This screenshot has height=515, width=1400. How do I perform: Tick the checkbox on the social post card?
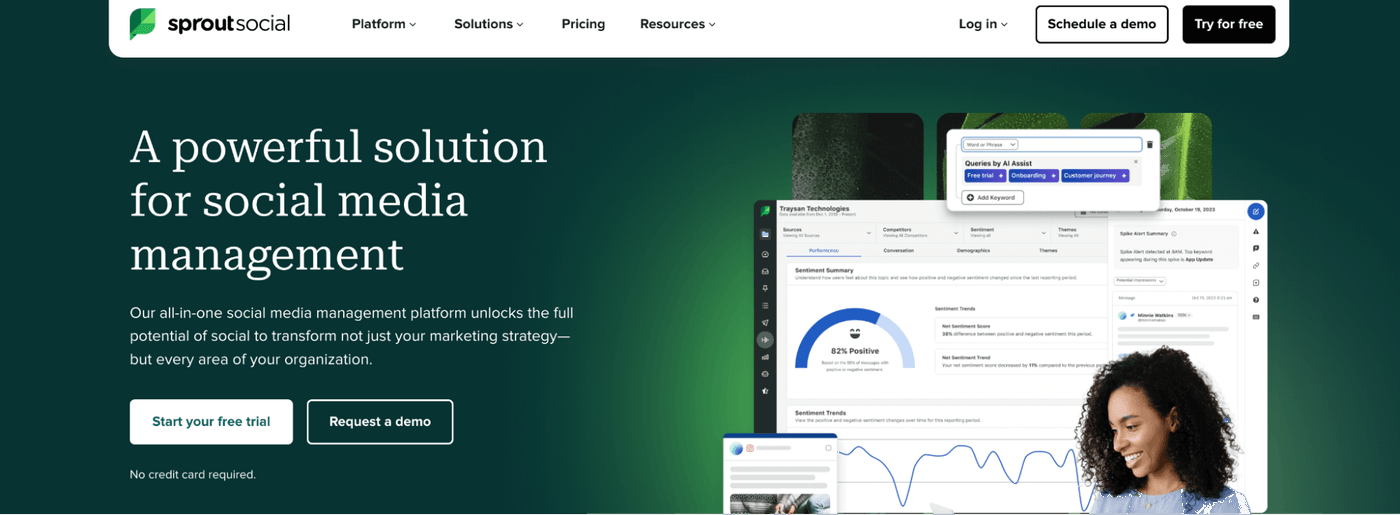828,448
